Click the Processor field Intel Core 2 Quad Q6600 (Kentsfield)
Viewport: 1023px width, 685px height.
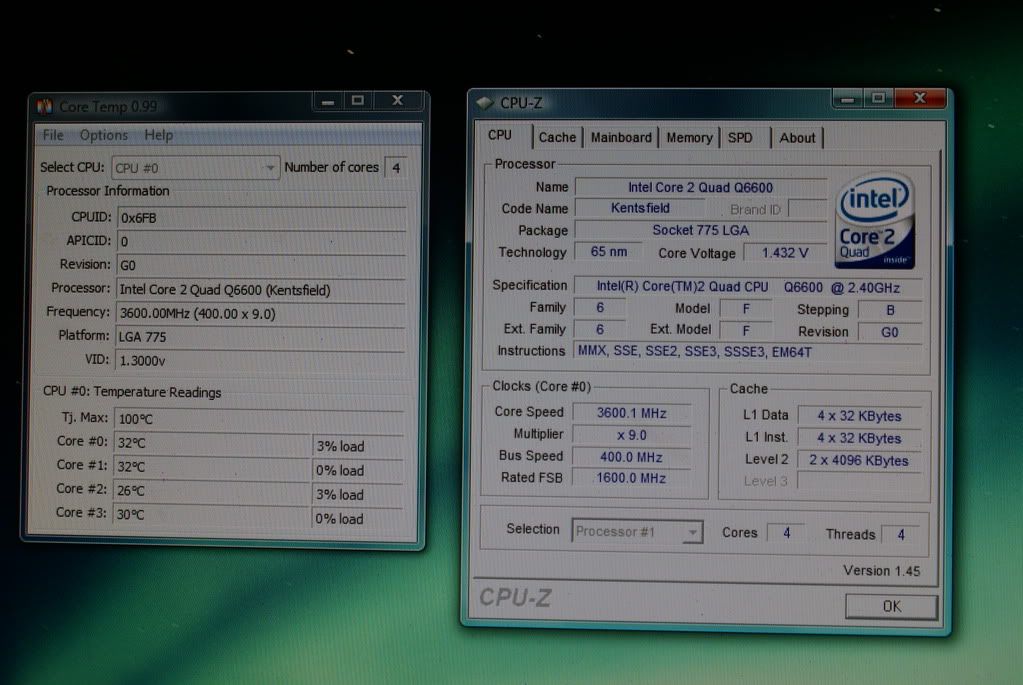pos(261,290)
